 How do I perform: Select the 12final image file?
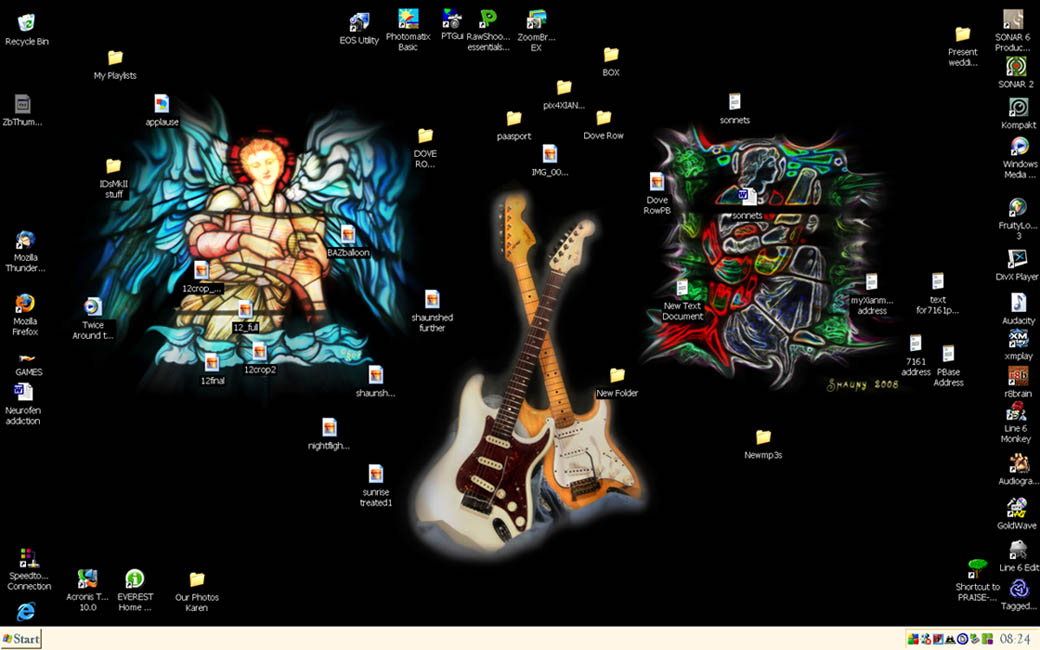point(212,363)
